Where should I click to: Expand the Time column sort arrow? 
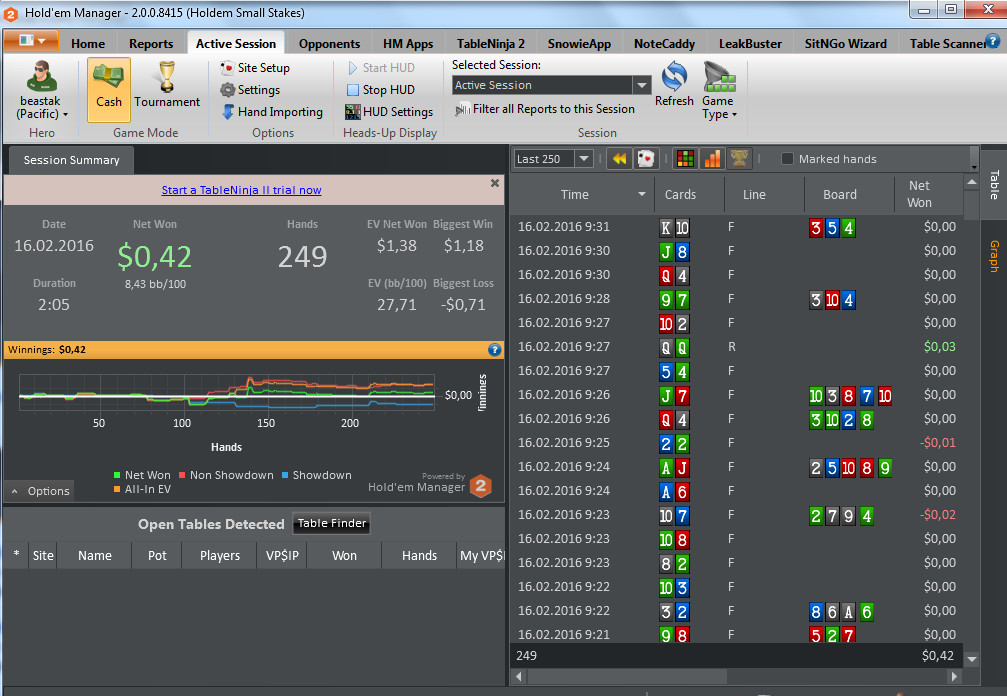(x=642, y=194)
